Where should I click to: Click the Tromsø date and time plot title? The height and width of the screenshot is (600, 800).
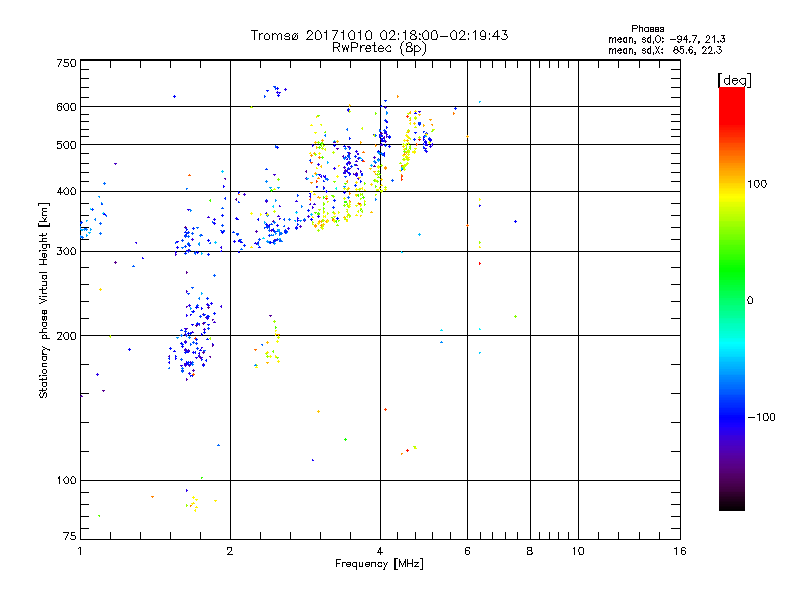(x=379, y=35)
